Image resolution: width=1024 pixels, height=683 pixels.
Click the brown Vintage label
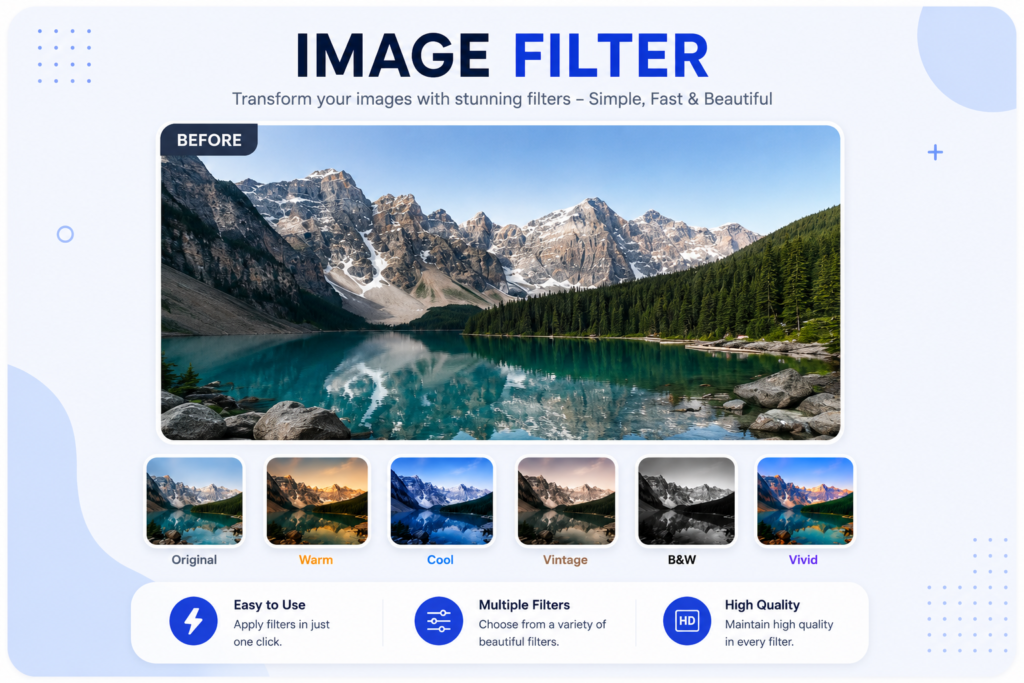566,560
